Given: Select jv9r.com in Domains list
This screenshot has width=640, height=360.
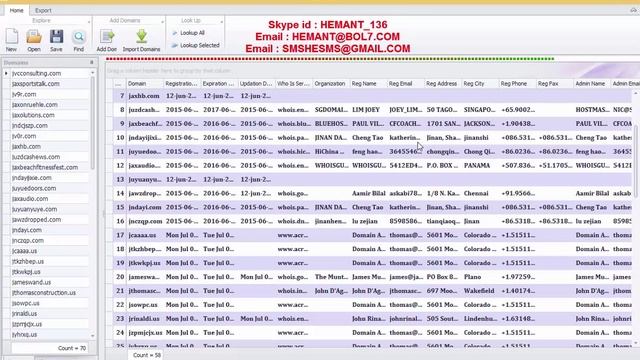Looking at the screenshot, I should pyautogui.click(x=24, y=94).
